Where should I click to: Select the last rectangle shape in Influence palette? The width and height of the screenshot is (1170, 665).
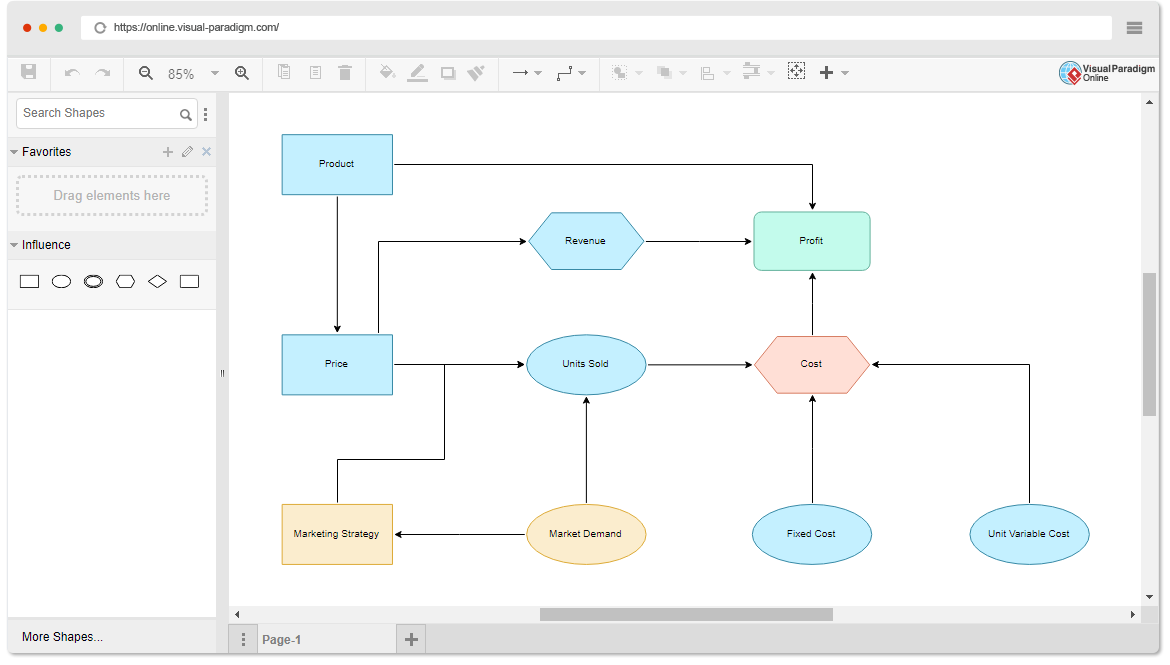click(190, 281)
